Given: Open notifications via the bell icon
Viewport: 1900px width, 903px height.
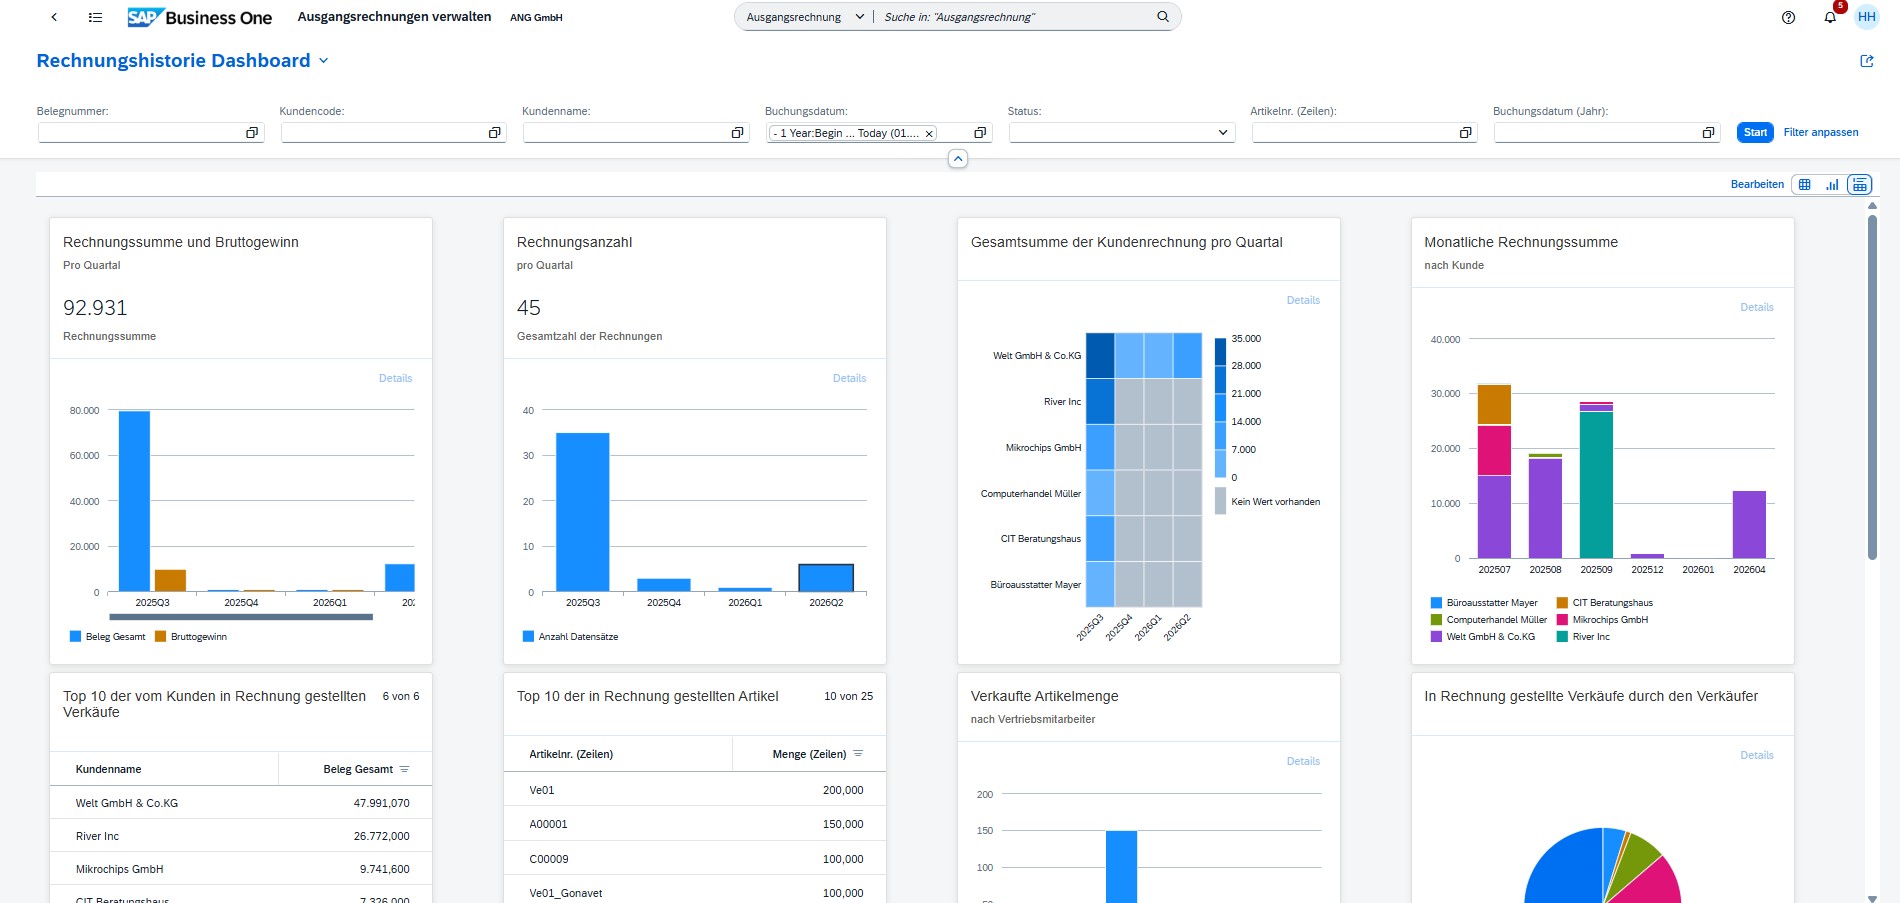Looking at the screenshot, I should (1829, 17).
